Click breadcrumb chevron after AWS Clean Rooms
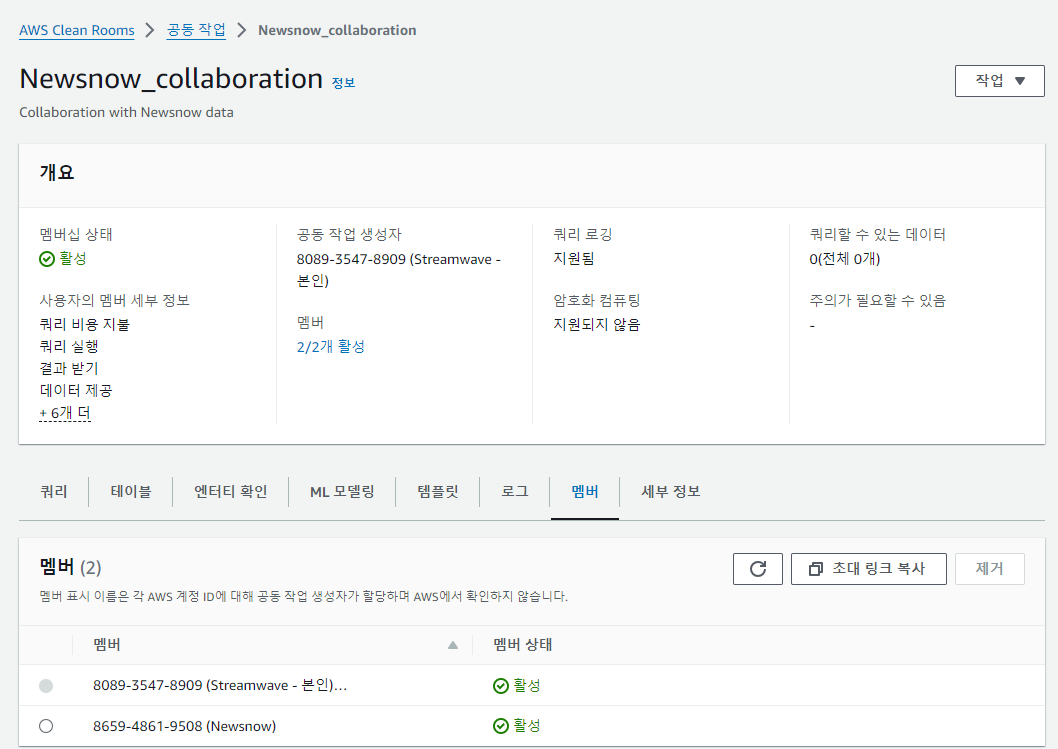1058x749 pixels. [x=150, y=30]
